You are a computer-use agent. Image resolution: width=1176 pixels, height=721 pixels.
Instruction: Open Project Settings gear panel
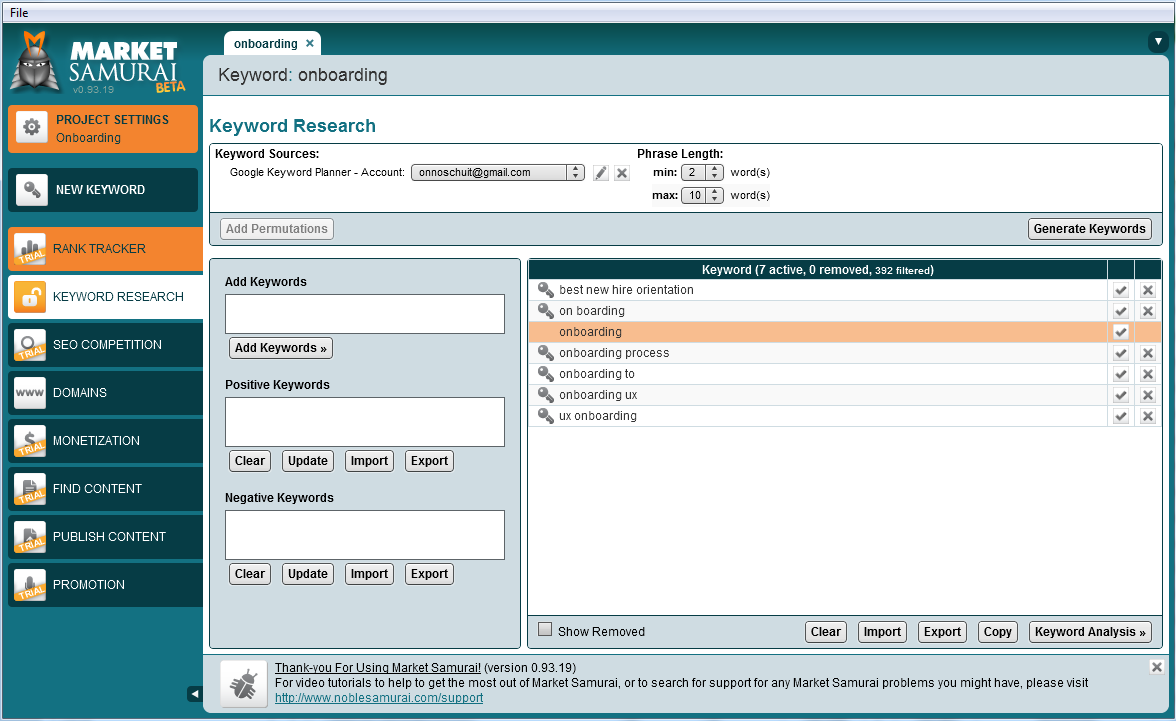103,129
